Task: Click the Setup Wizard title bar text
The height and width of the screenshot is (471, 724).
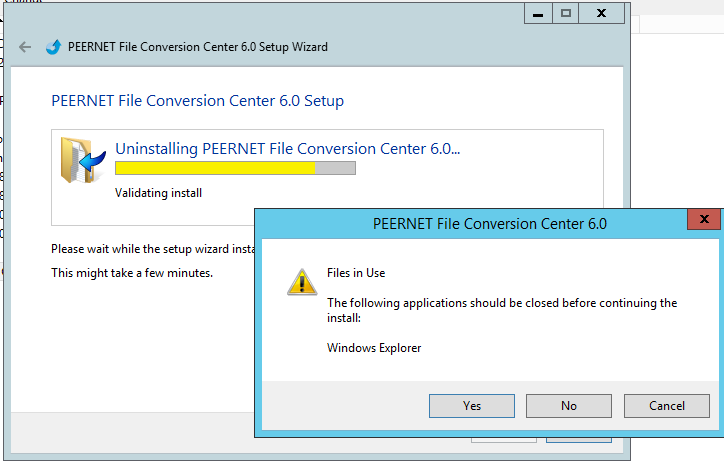Action: click(x=198, y=47)
